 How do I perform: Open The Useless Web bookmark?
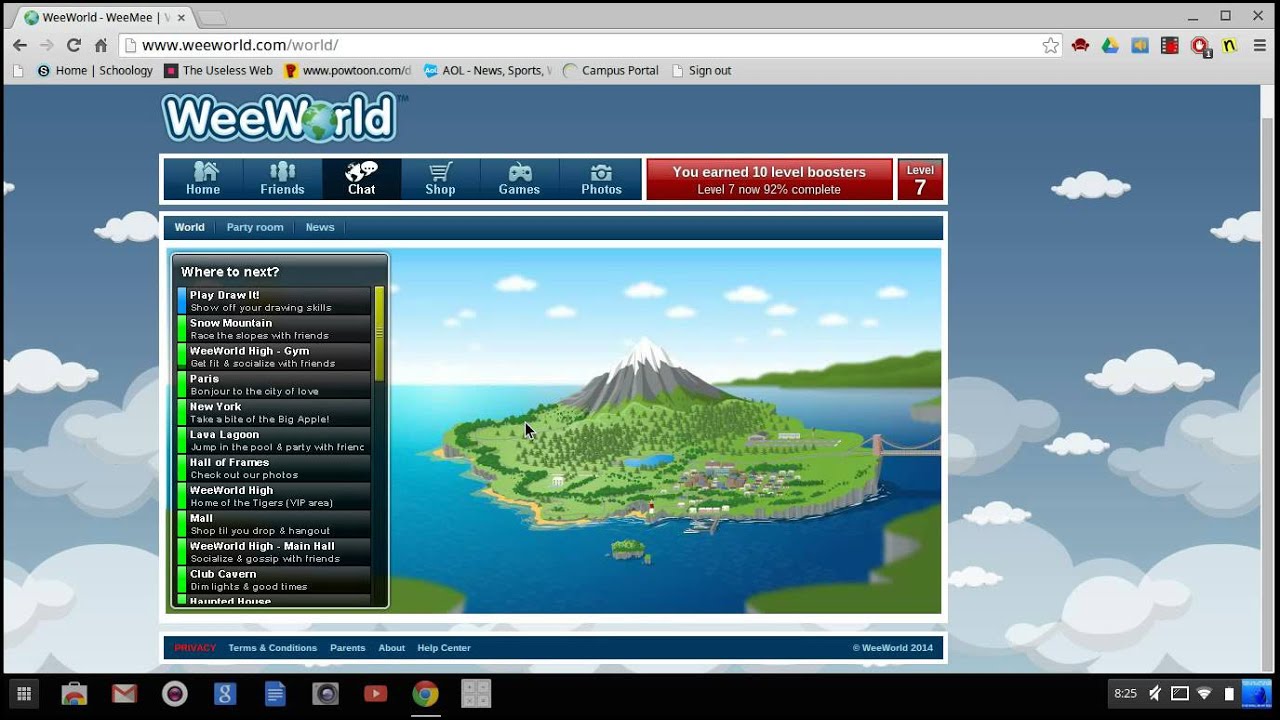[x=218, y=71]
